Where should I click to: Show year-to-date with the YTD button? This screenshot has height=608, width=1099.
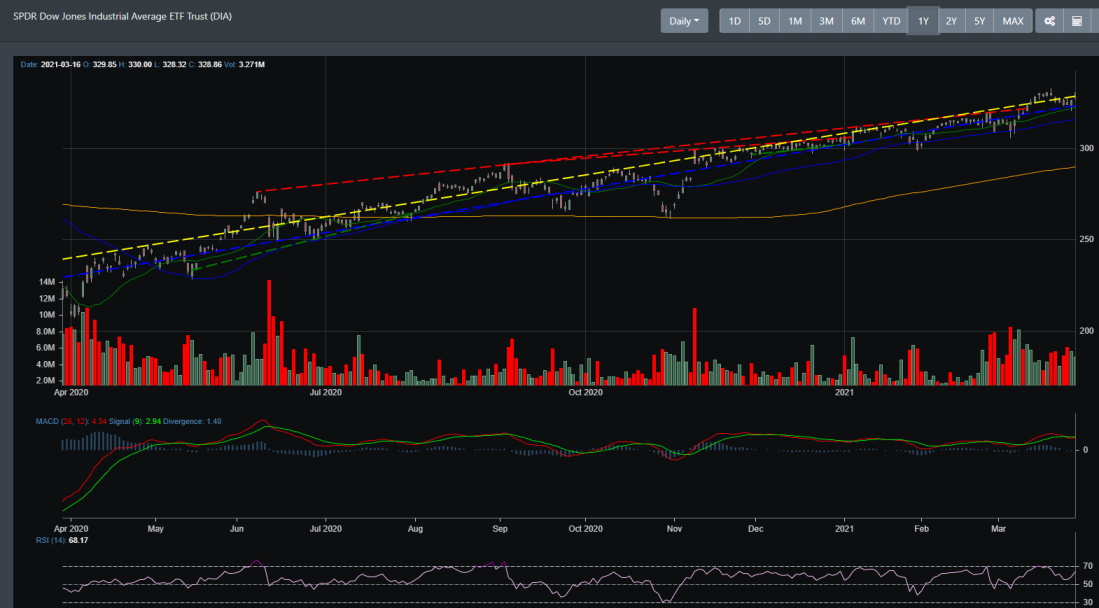coord(891,21)
